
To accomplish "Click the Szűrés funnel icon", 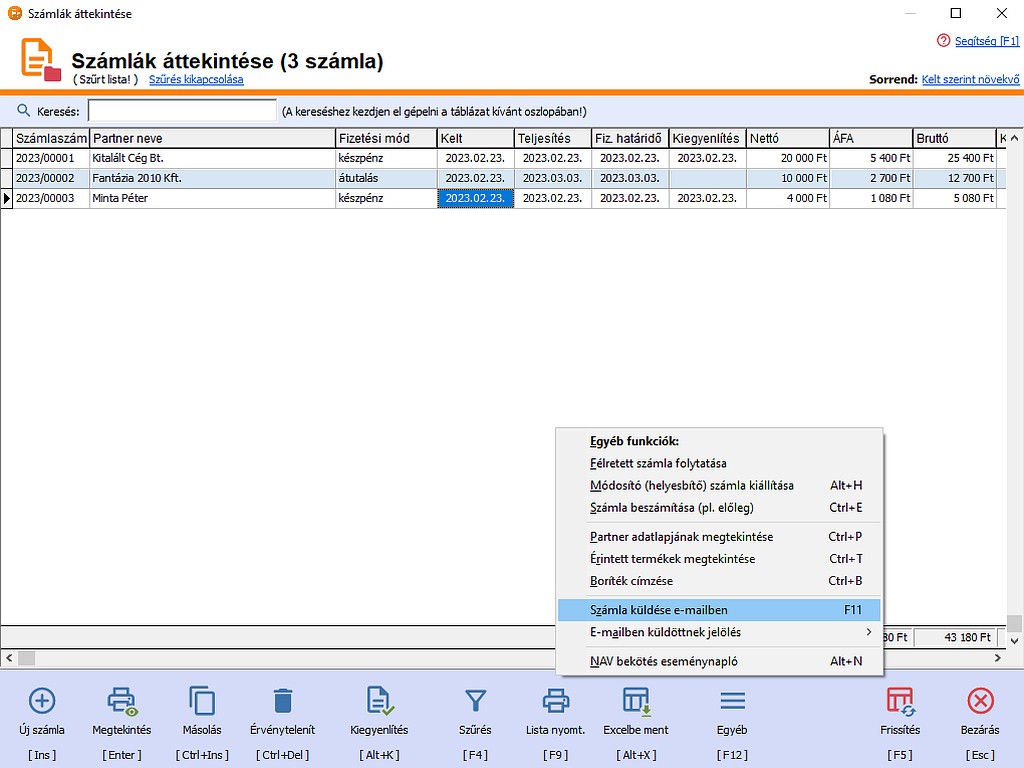I will (476, 701).
